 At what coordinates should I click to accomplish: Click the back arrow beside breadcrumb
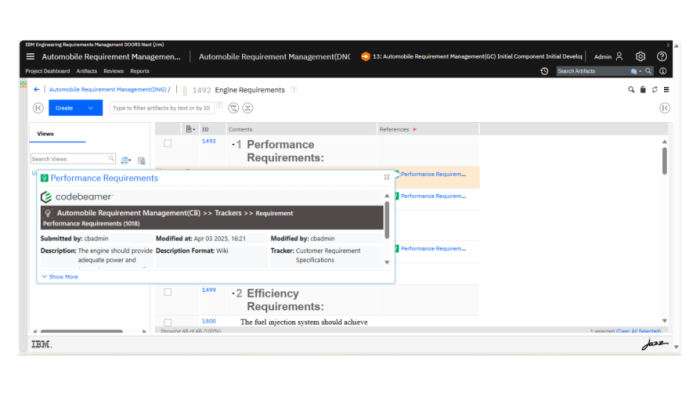37,90
